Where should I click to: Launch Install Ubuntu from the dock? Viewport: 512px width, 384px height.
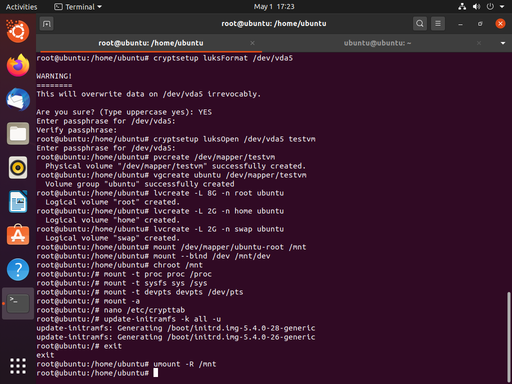coord(18,31)
